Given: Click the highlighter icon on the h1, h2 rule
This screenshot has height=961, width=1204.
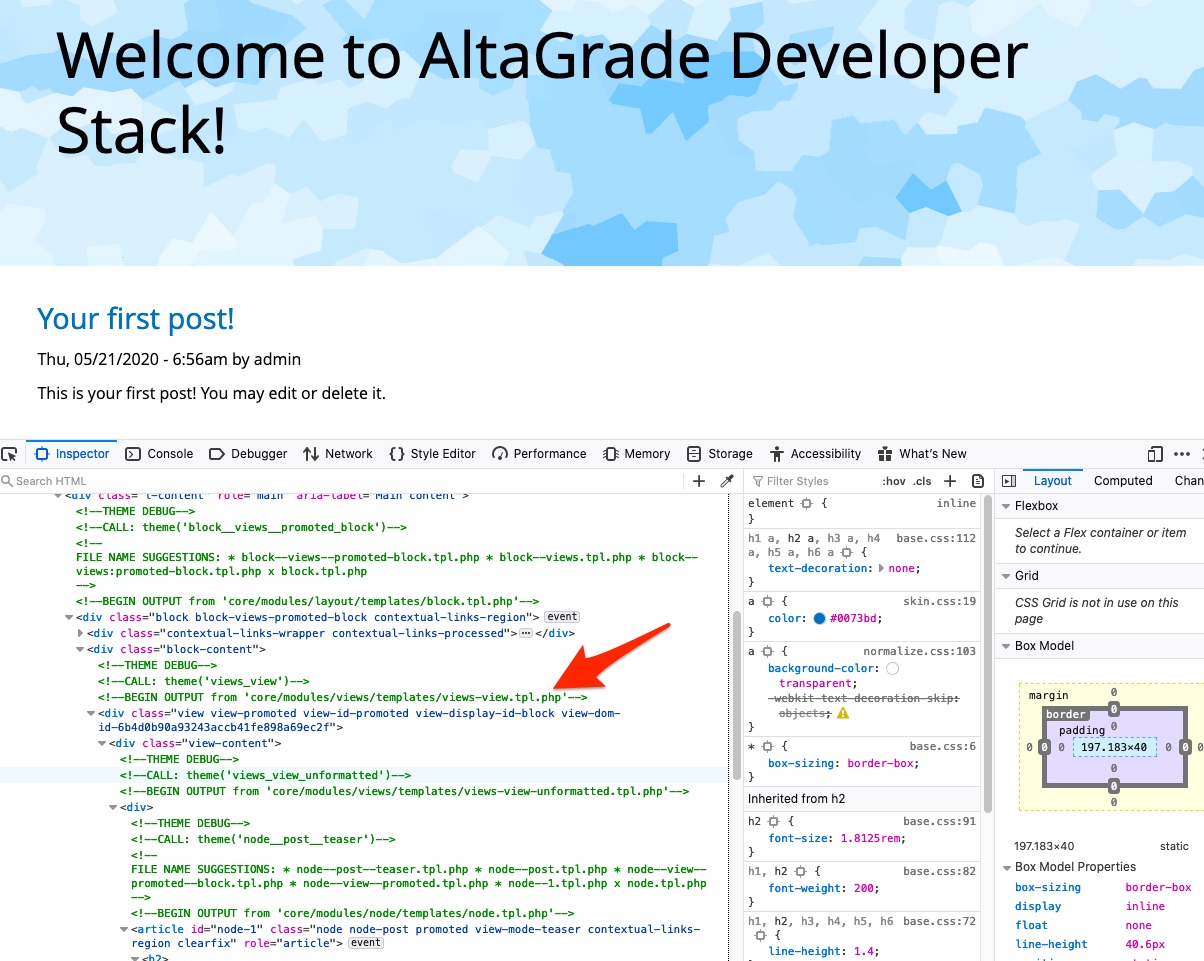Looking at the screenshot, I should (803, 871).
